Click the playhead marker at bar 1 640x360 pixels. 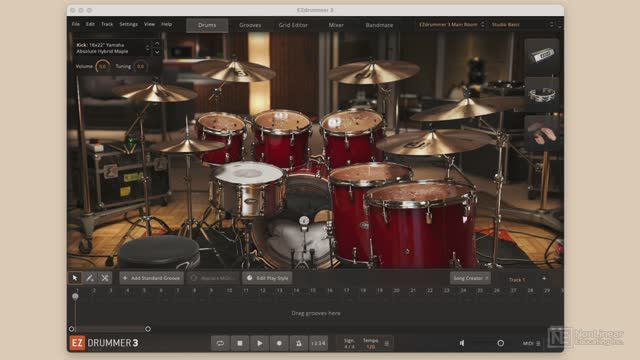click(75, 296)
